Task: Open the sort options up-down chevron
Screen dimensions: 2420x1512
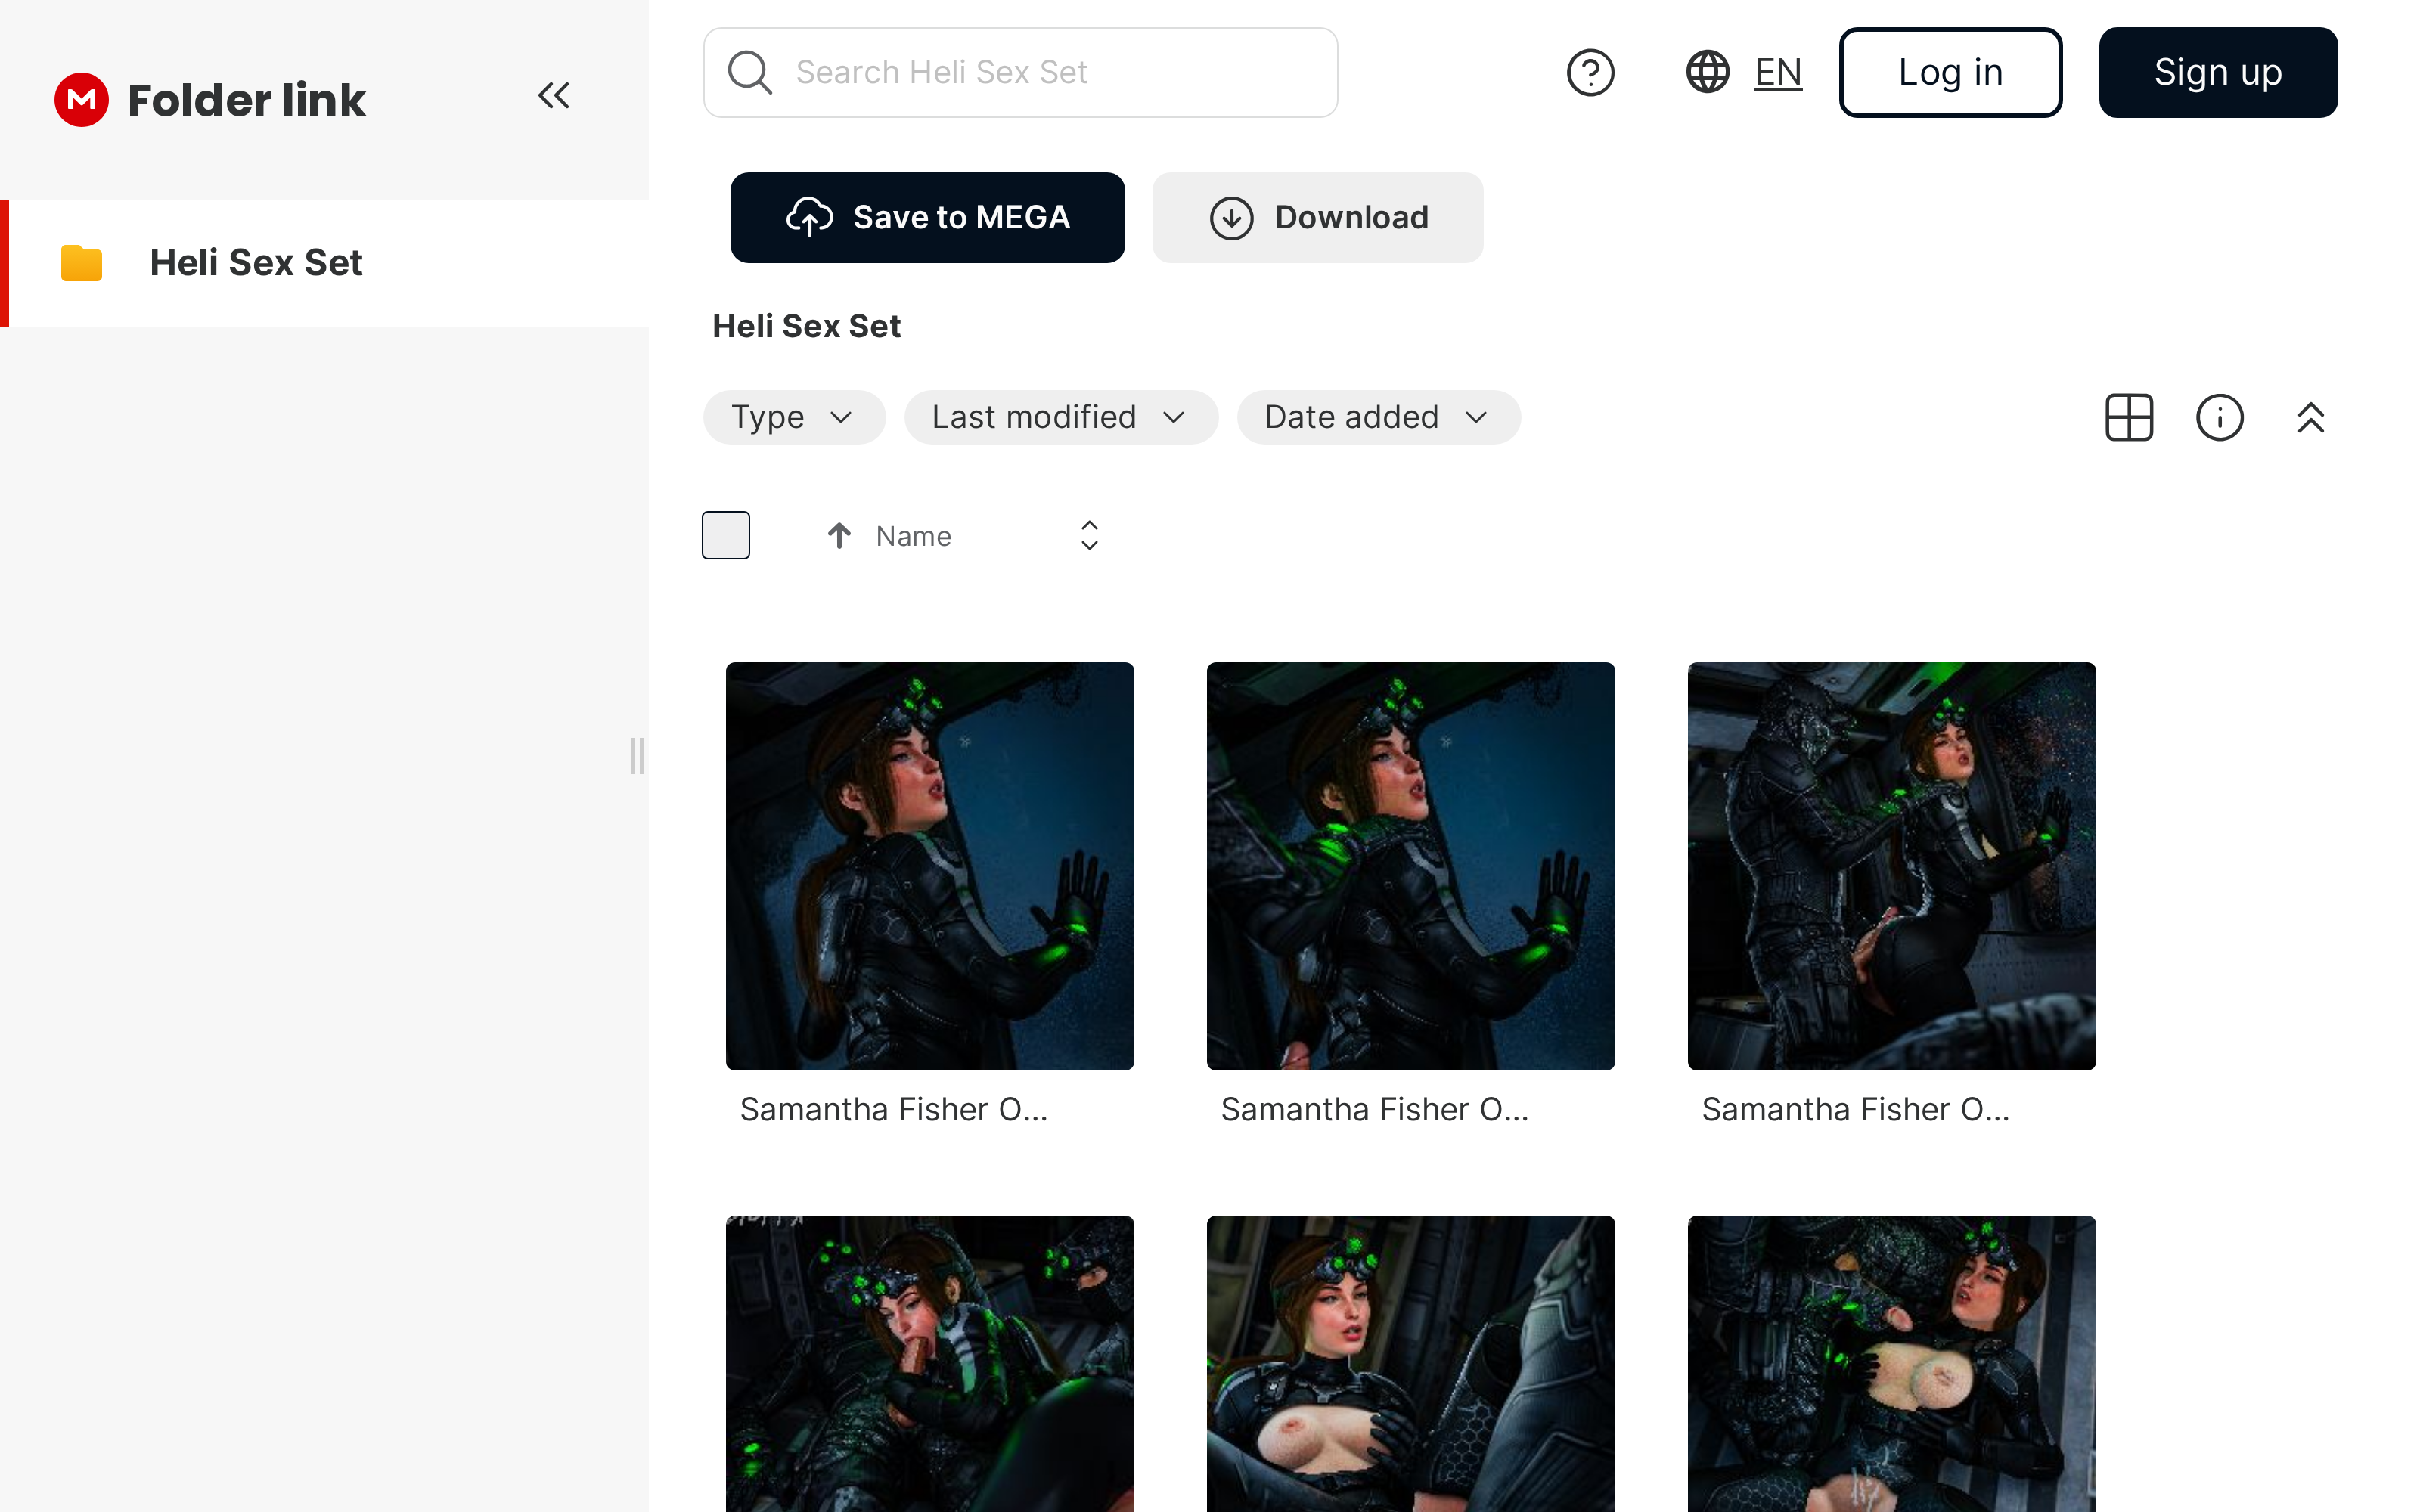Action: (1089, 536)
